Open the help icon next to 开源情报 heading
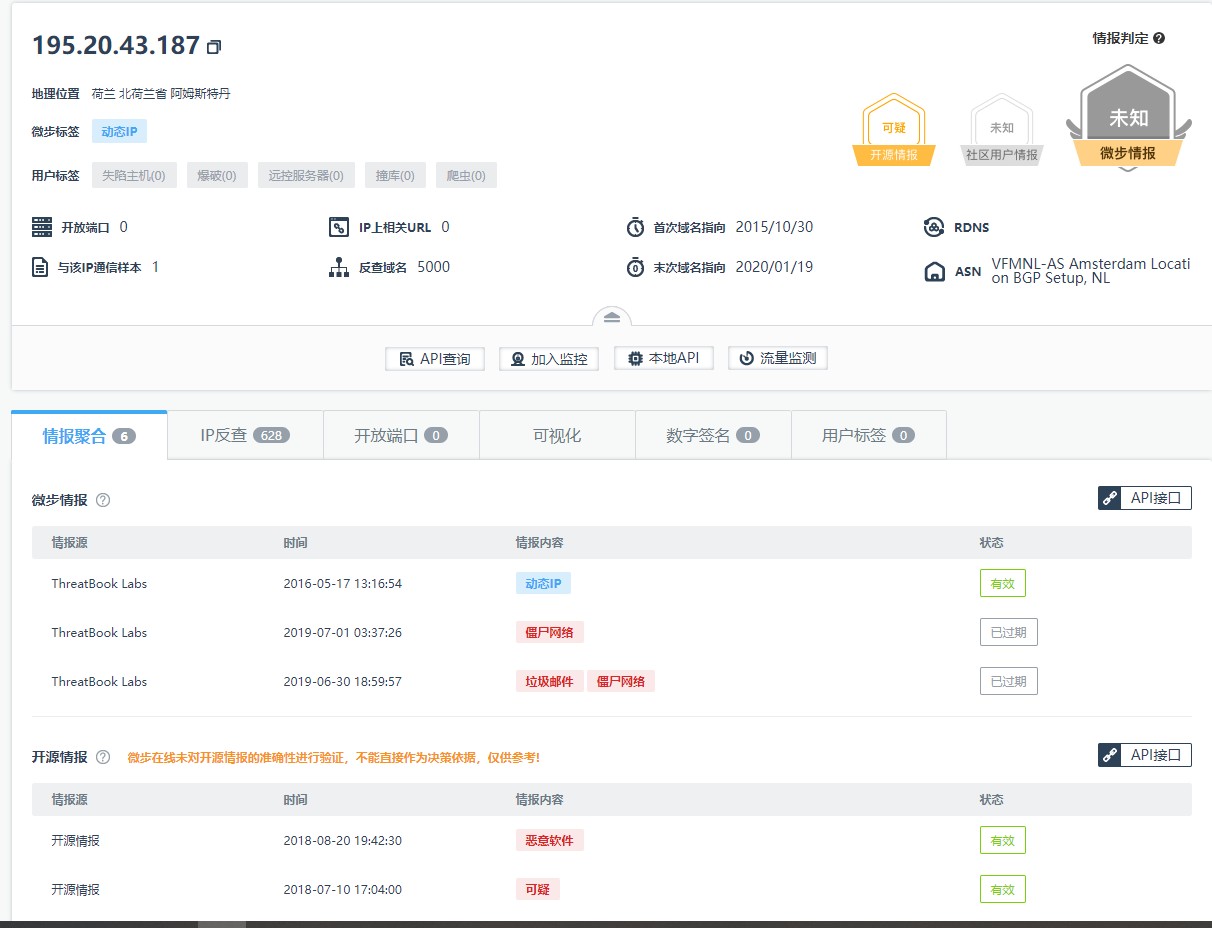 103,757
